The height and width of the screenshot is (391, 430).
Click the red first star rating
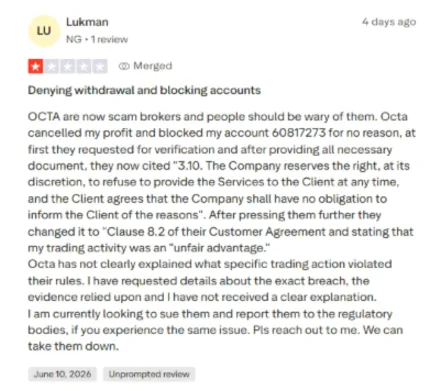coord(36,66)
